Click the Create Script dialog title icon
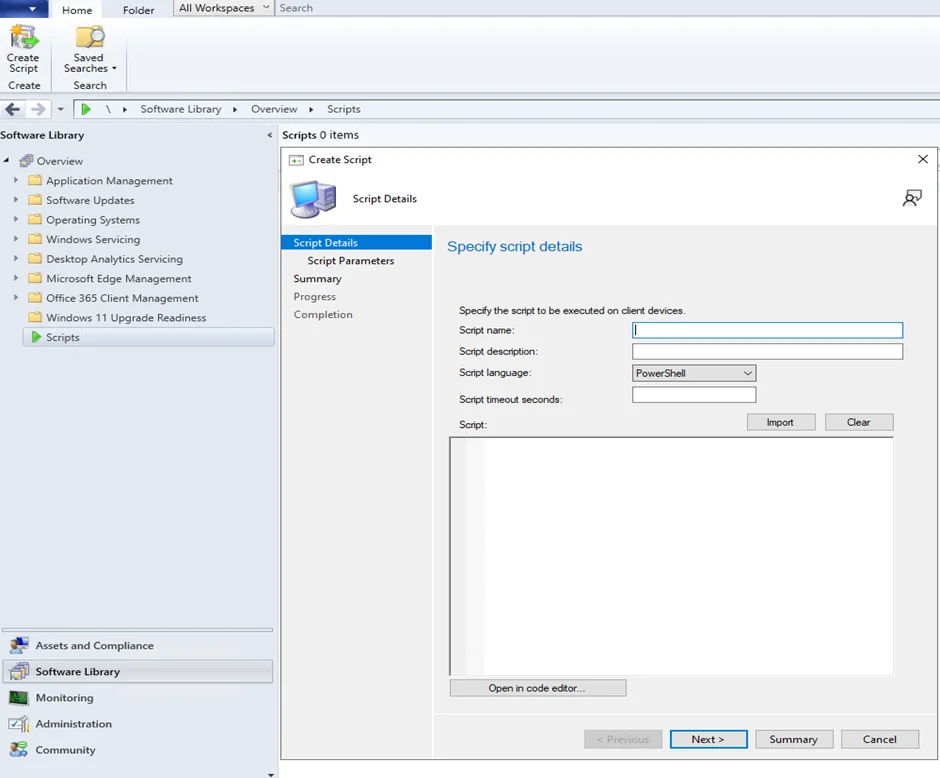The image size is (940, 778). coord(296,160)
